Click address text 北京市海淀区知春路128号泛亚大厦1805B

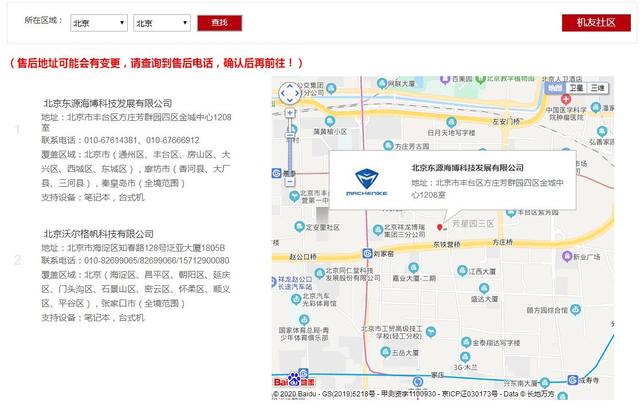pyautogui.click(x=146, y=248)
